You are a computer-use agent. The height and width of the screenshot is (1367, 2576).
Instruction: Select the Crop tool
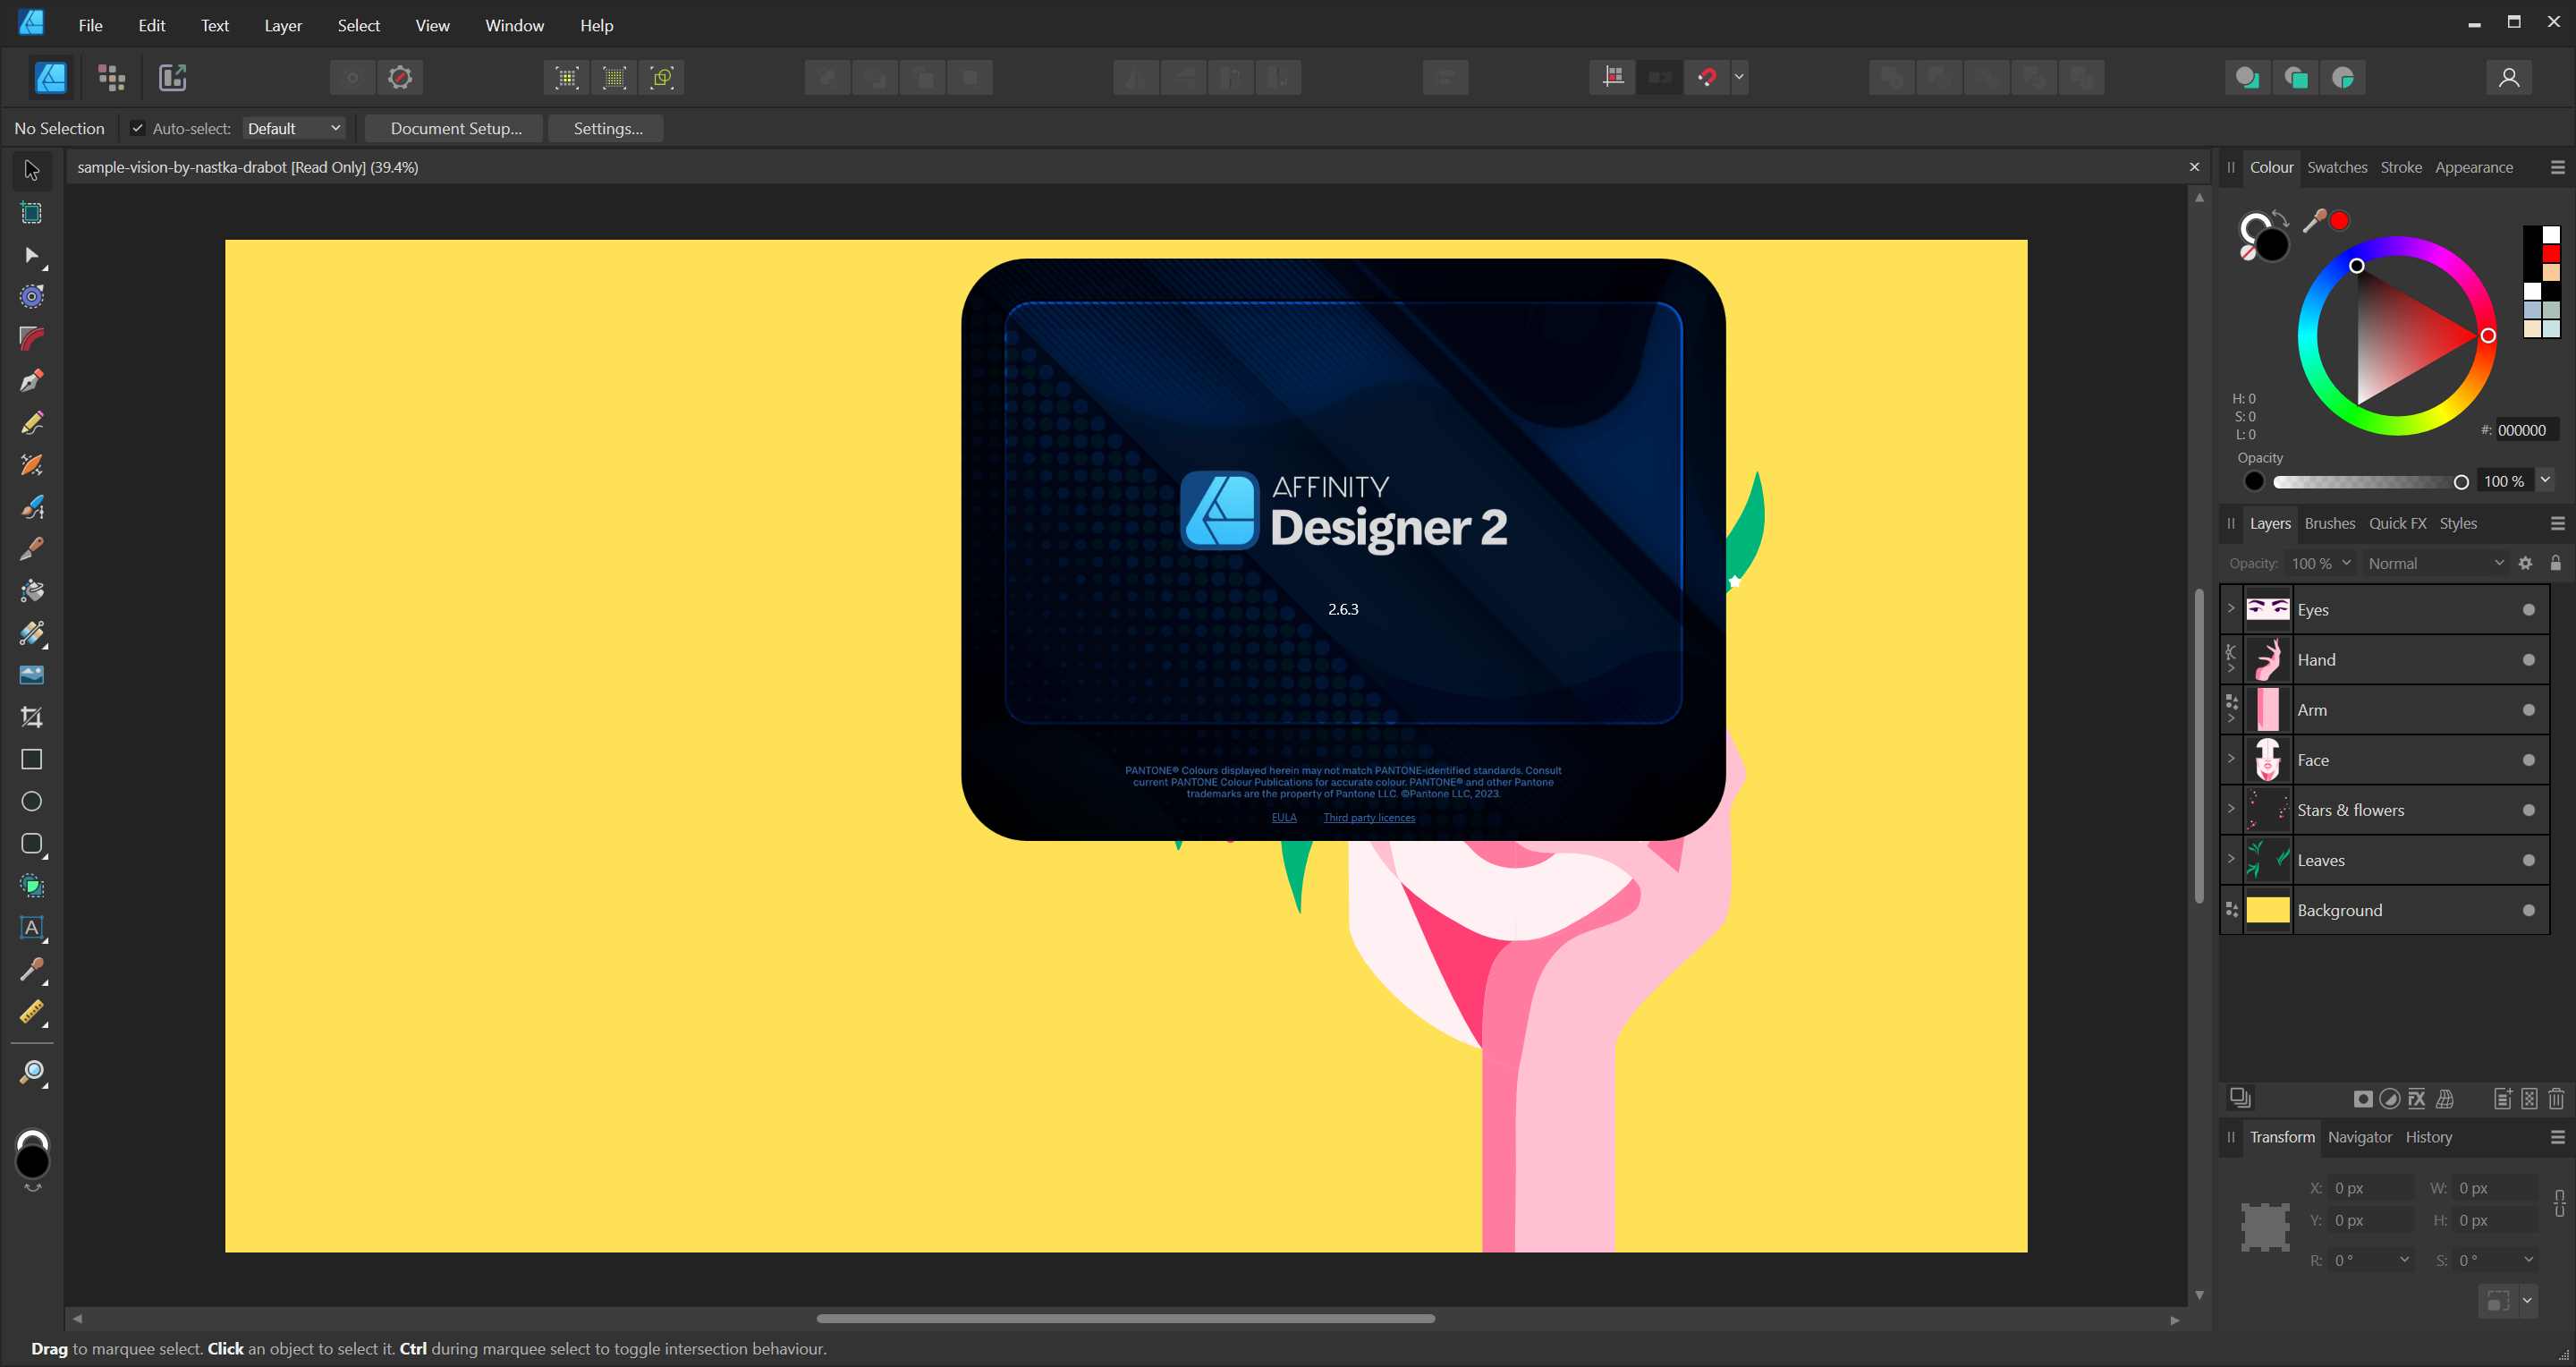coord(32,717)
